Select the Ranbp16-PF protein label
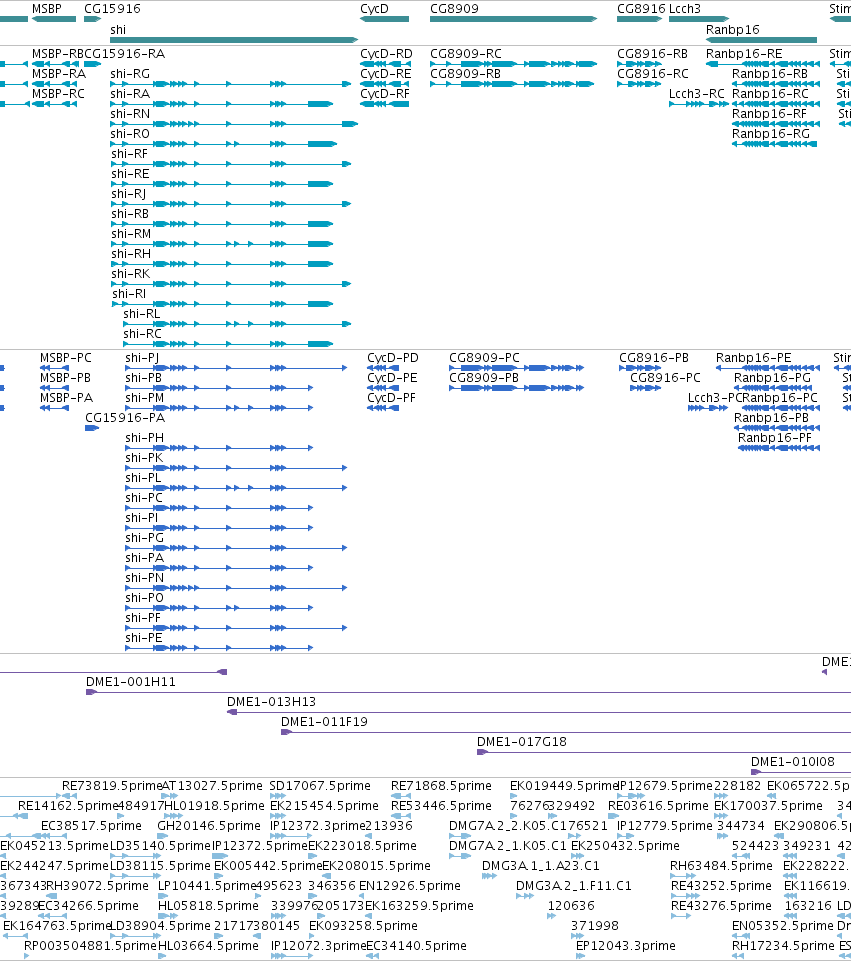851x961 pixels. point(774,438)
